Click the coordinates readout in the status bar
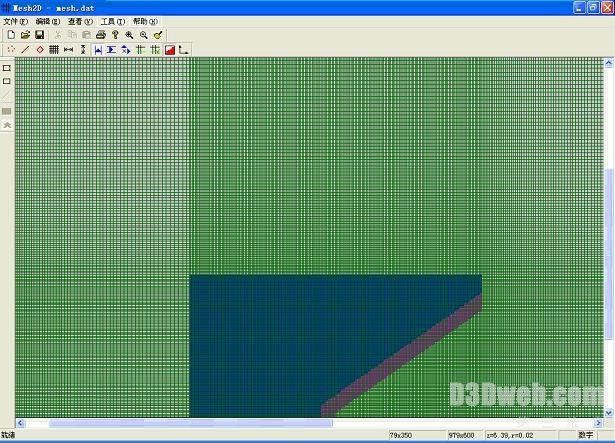 pyautogui.click(x=510, y=435)
